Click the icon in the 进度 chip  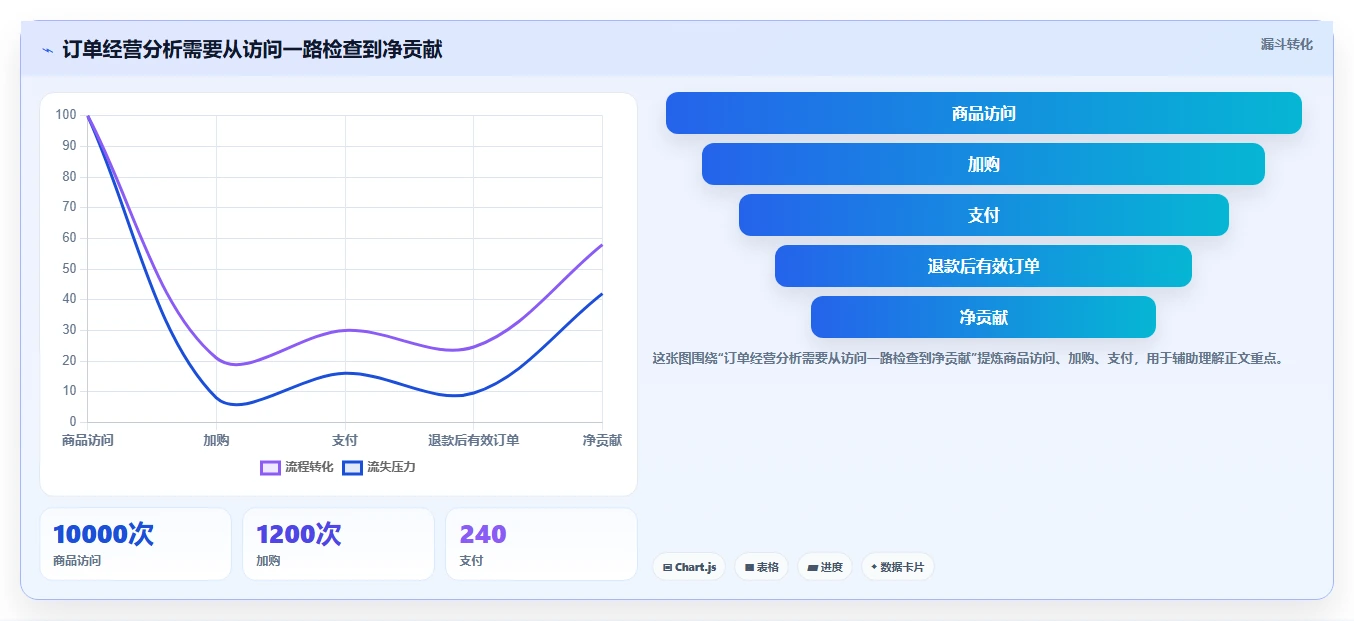tap(812, 567)
